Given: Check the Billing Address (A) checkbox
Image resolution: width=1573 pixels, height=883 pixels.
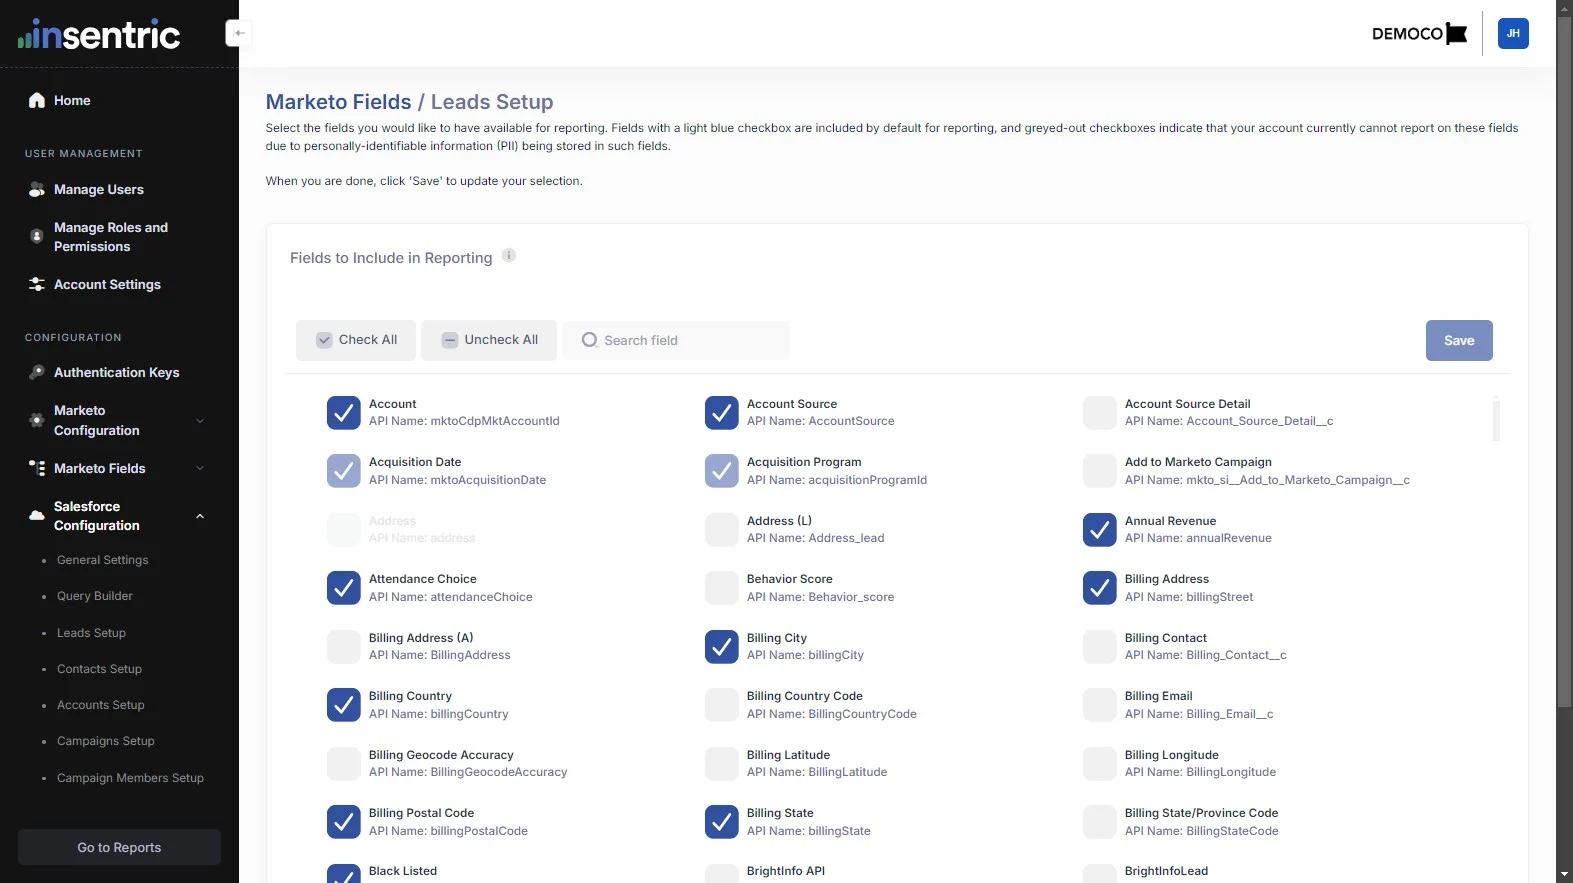Looking at the screenshot, I should click(x=344, y=646).
